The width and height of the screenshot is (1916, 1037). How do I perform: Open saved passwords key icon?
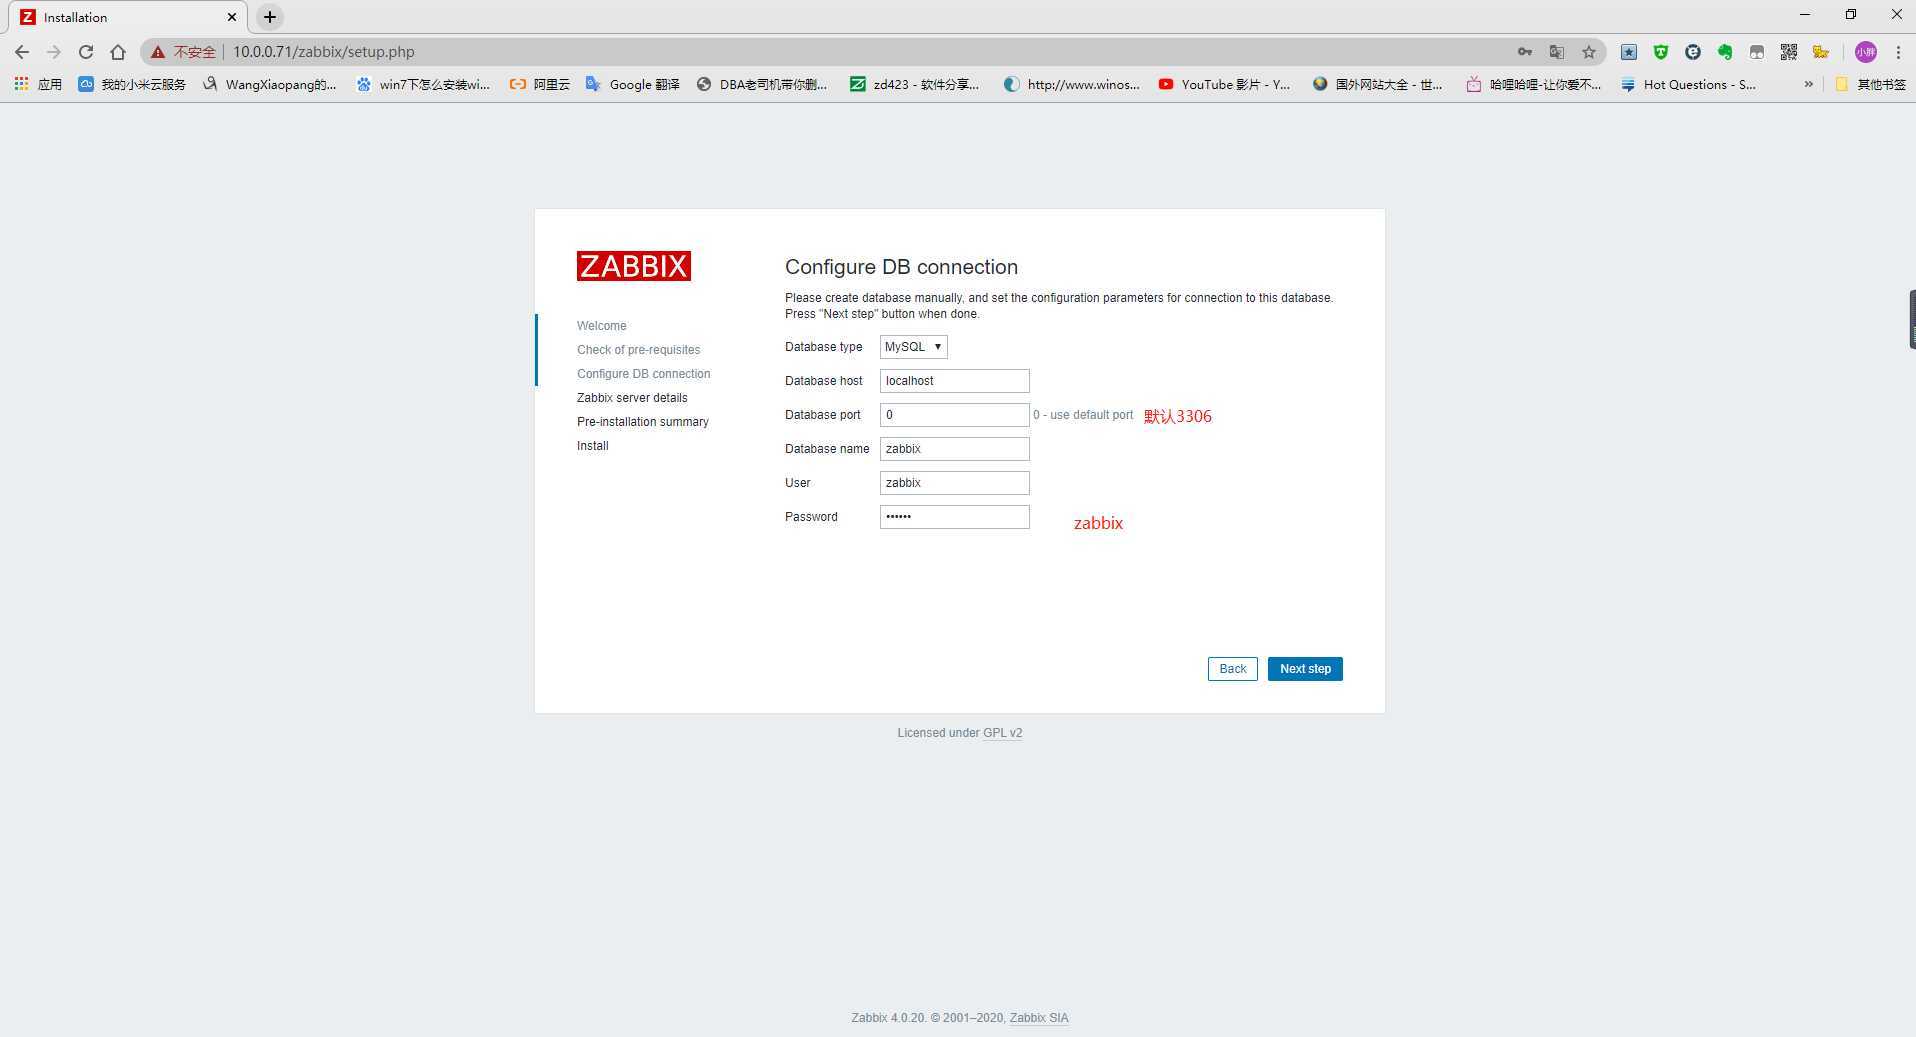1525,52
